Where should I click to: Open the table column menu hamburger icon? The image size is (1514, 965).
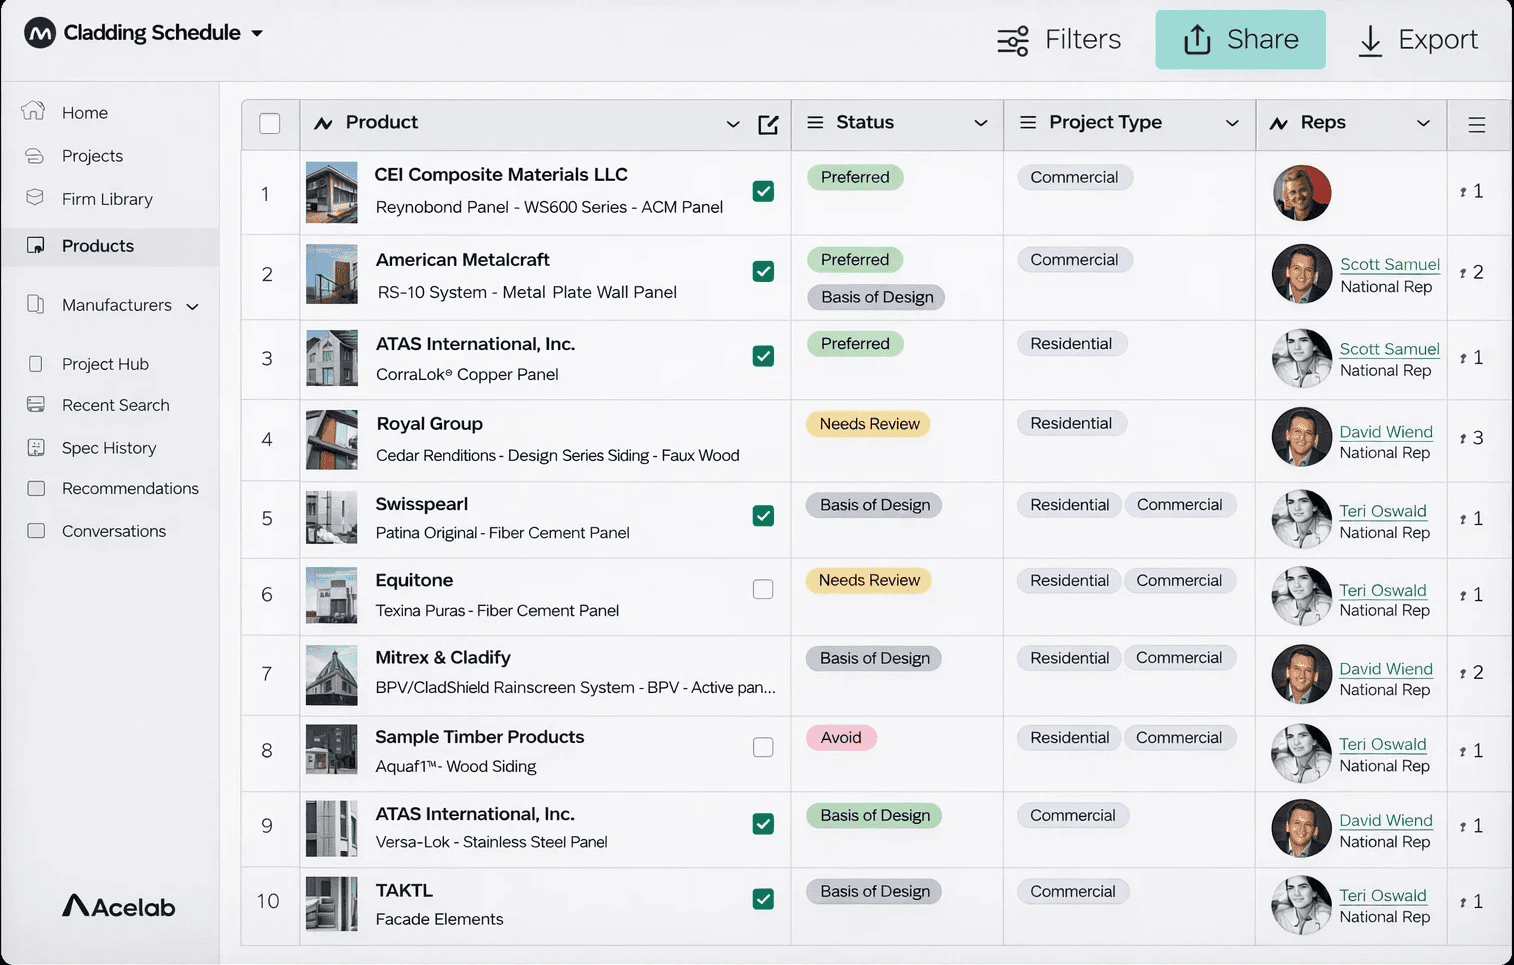click(1477, 125)
